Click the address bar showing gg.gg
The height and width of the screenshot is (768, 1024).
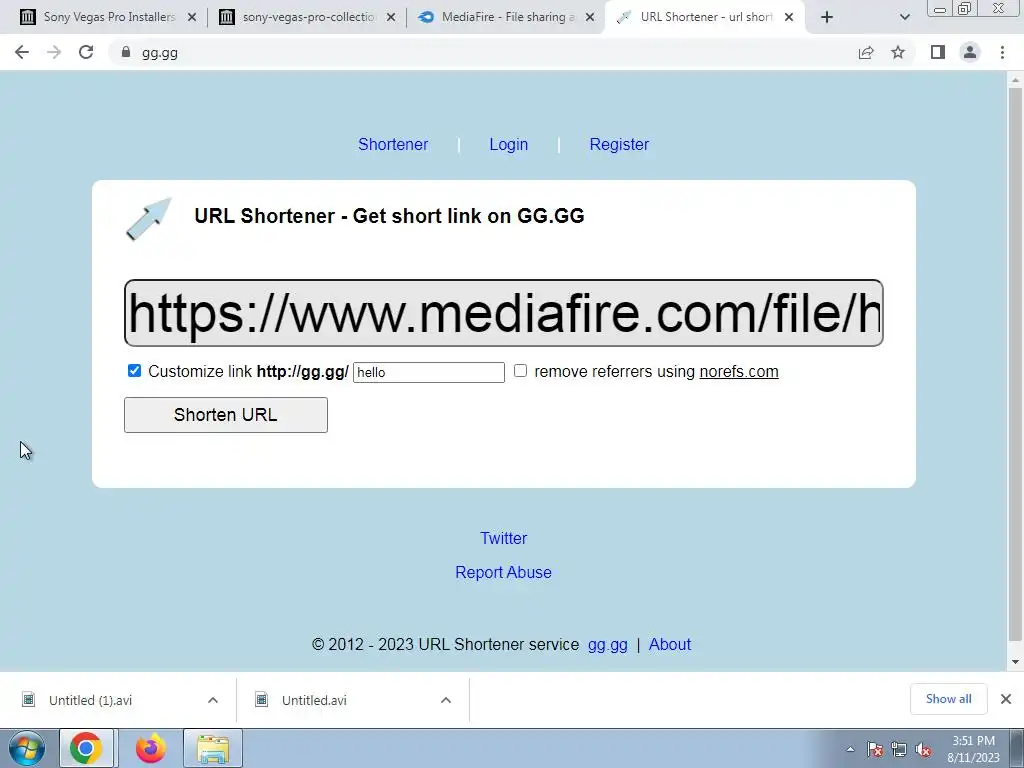point(483,52)
